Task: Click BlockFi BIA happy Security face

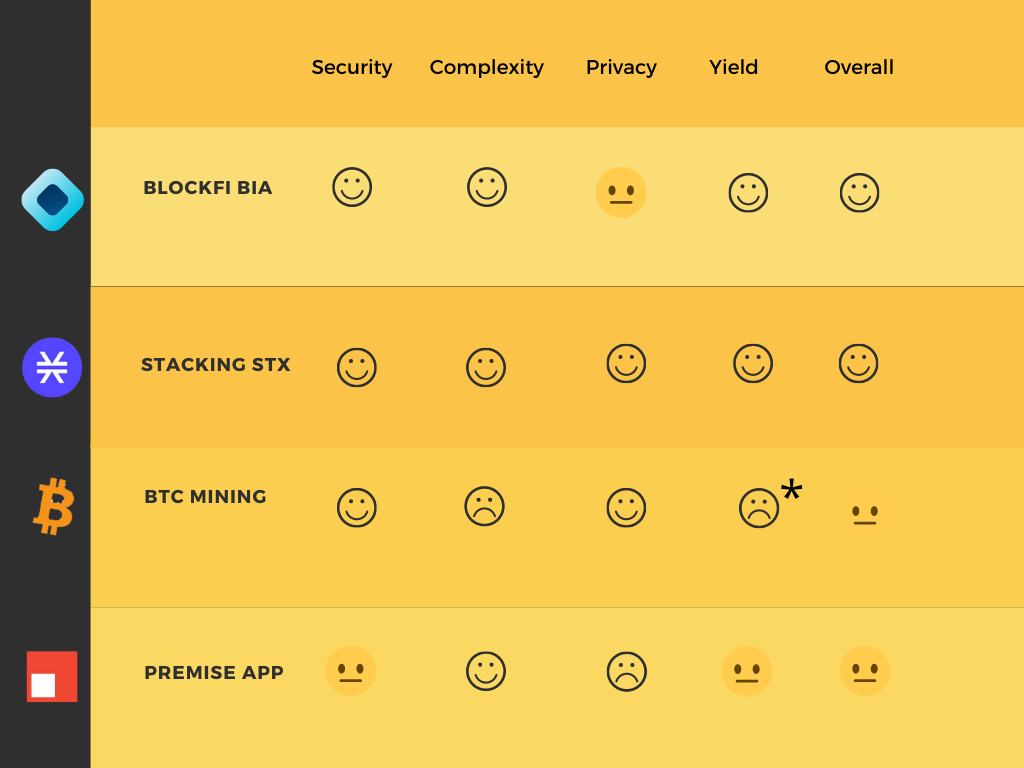Action: click(352, 187)
